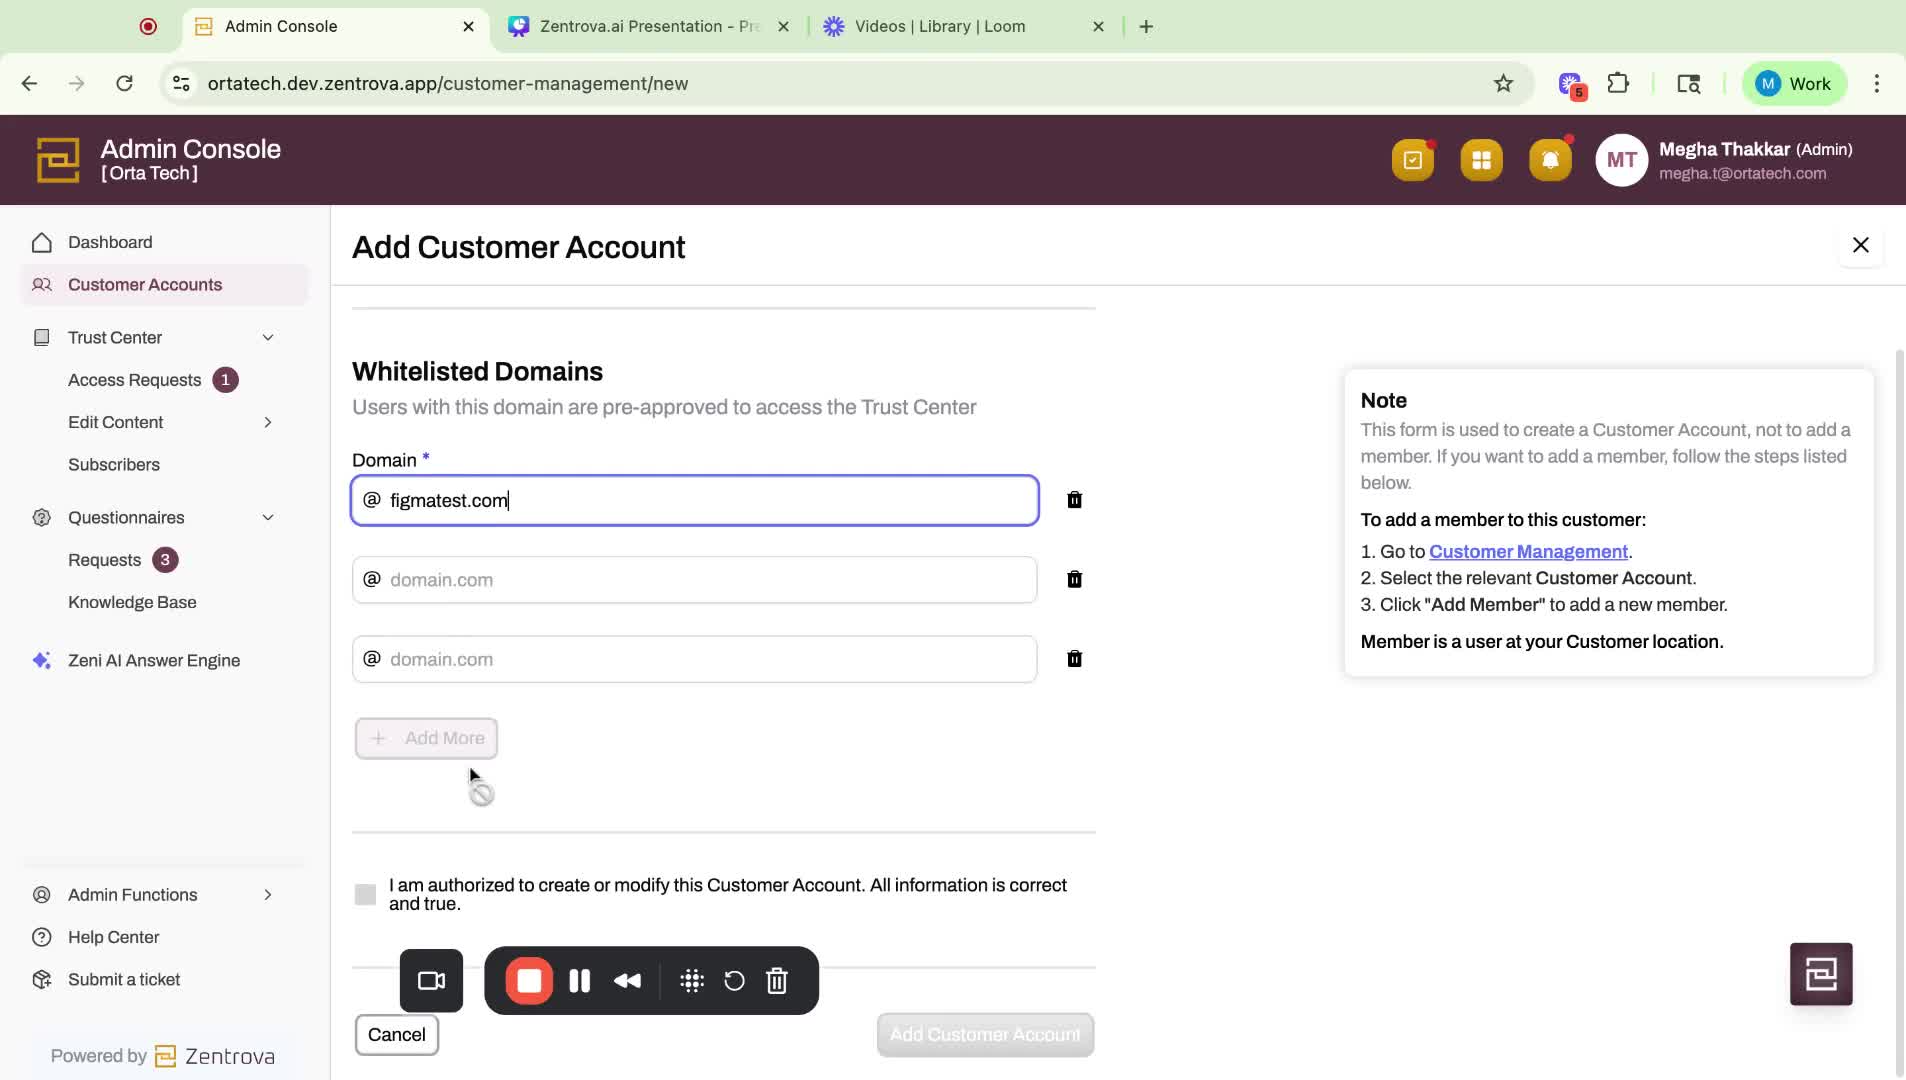The width and height of the screenshot is (1906, 1080).
Task: Close the Zentrova.ai Presentation tab
Action: (783, 27)
